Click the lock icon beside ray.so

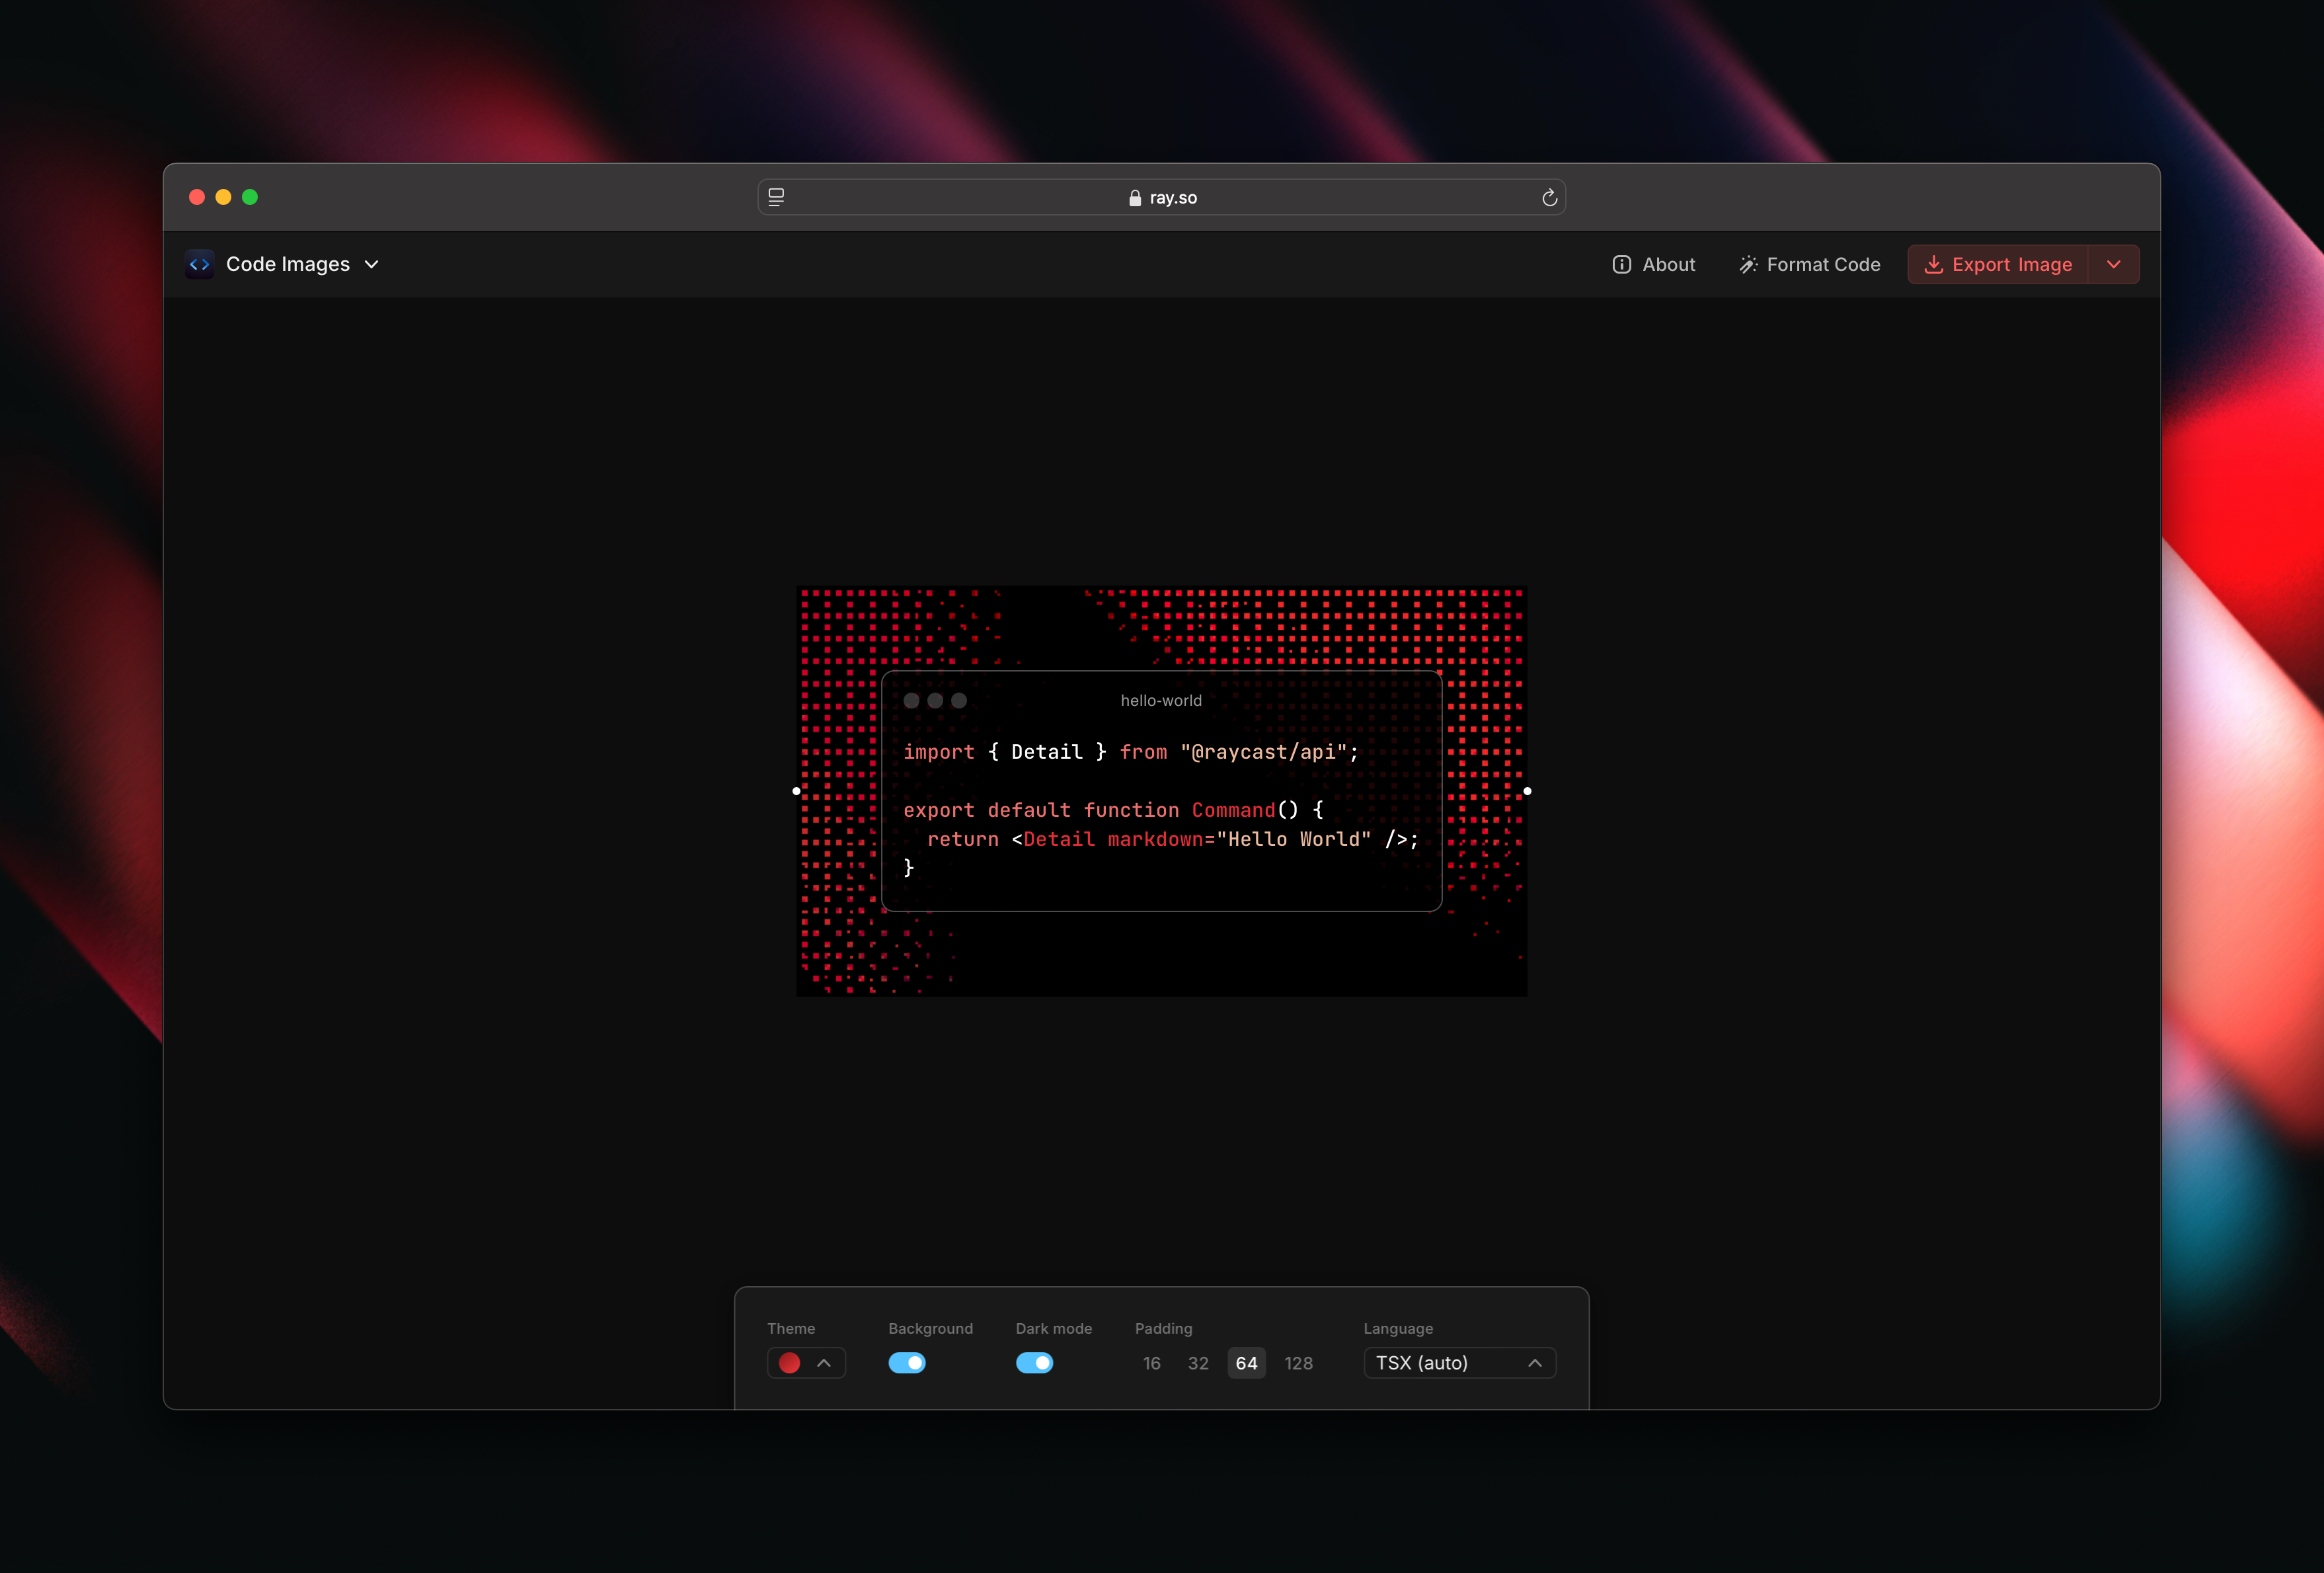point(1134,198)
